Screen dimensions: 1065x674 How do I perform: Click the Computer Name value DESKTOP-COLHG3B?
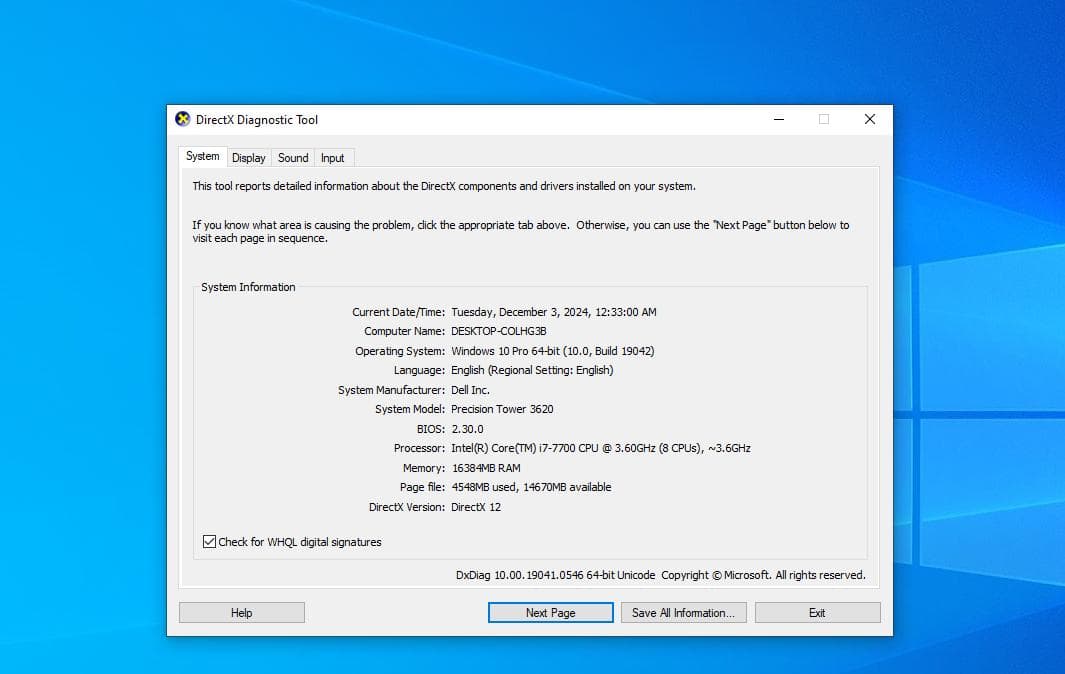(x=499, y=331)
